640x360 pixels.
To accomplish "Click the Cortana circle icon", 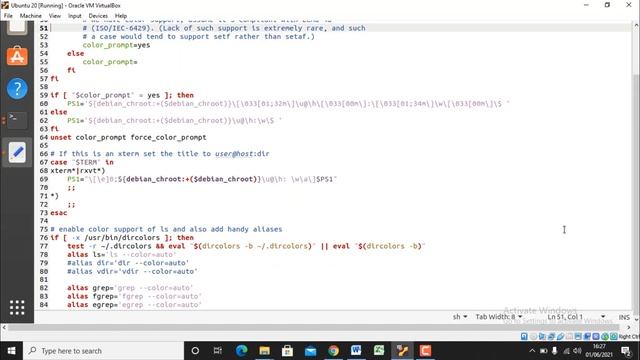I will click(x=195, y=351).
